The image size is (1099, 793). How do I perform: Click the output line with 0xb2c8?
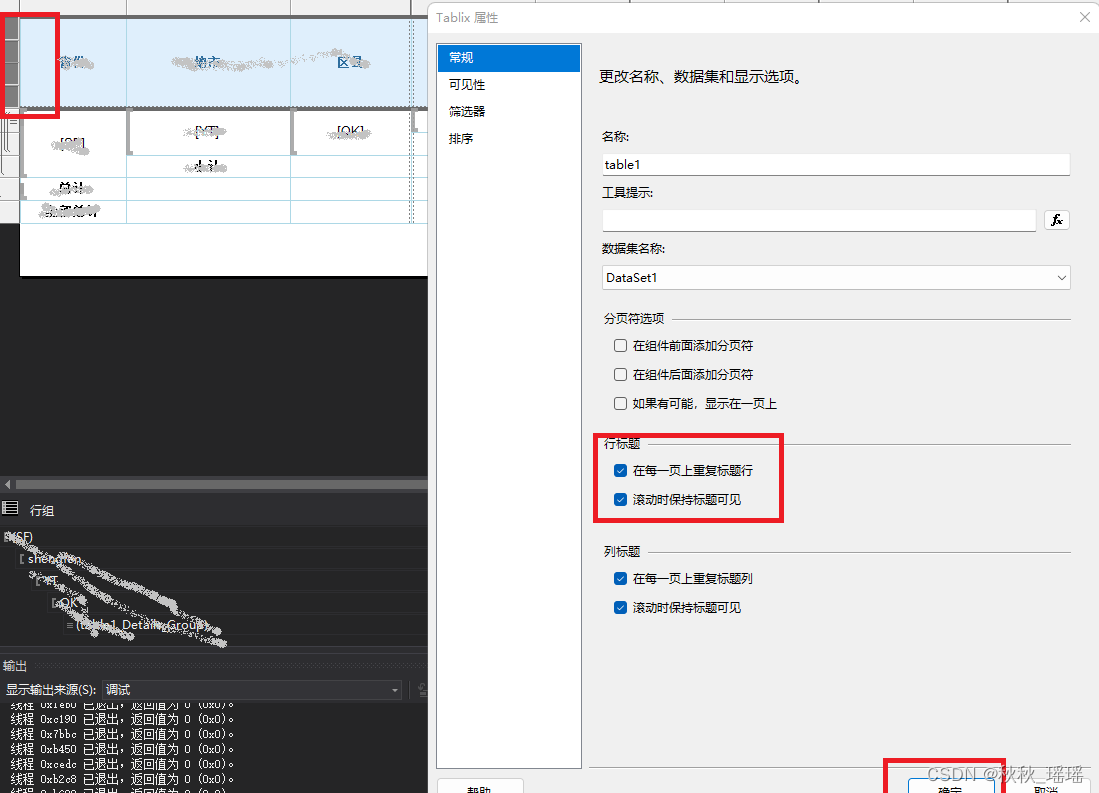click(122, 779)
